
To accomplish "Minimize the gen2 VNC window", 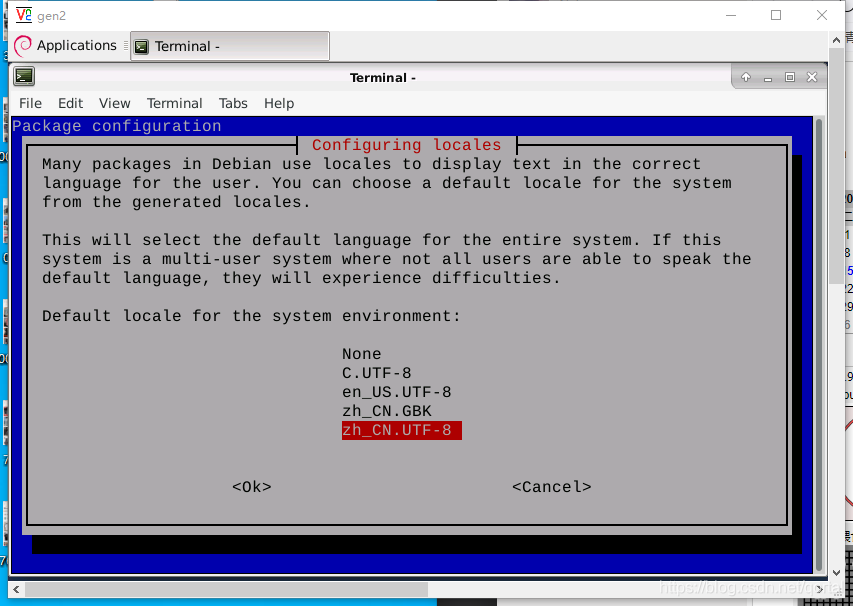I will [731, 15].
